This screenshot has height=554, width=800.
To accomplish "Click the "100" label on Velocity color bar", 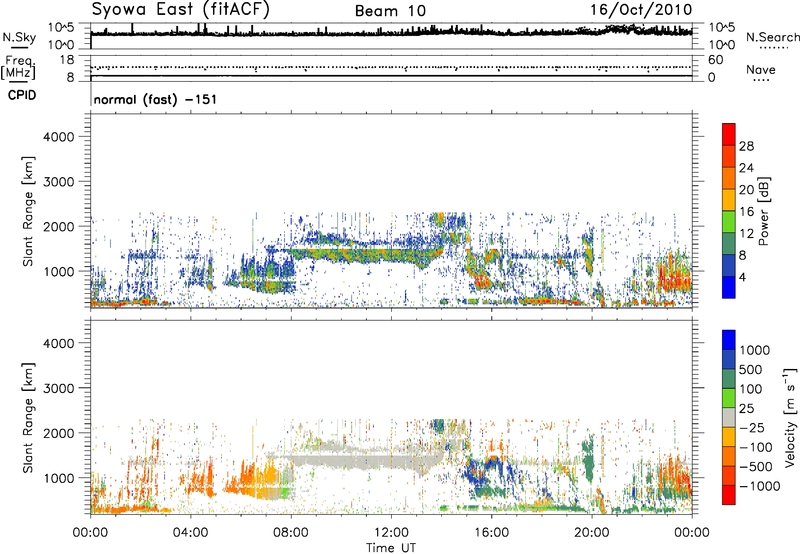I will point(751,389).
